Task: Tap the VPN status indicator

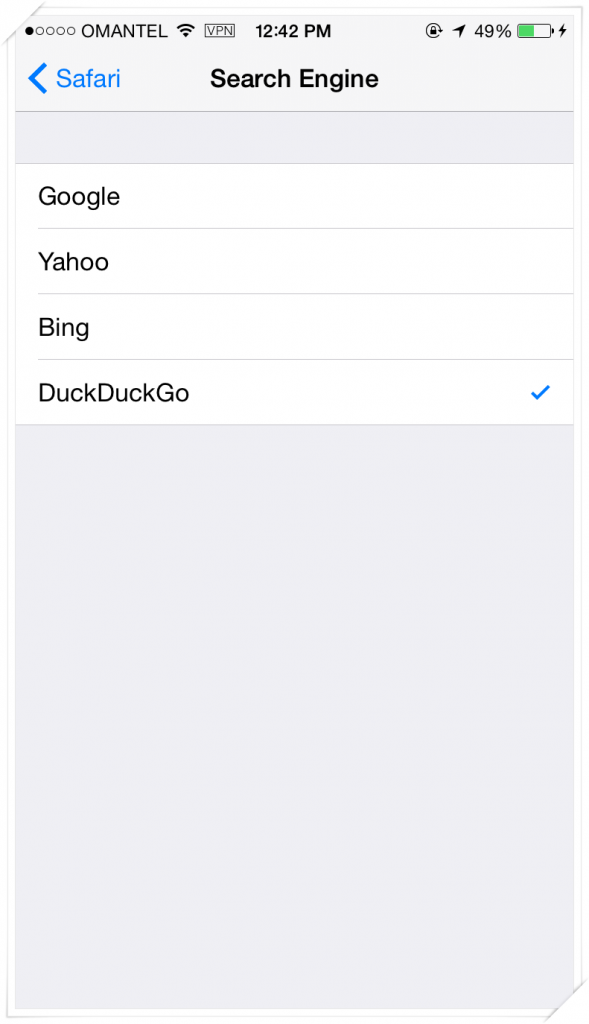Action: click(x=219, y=30)
